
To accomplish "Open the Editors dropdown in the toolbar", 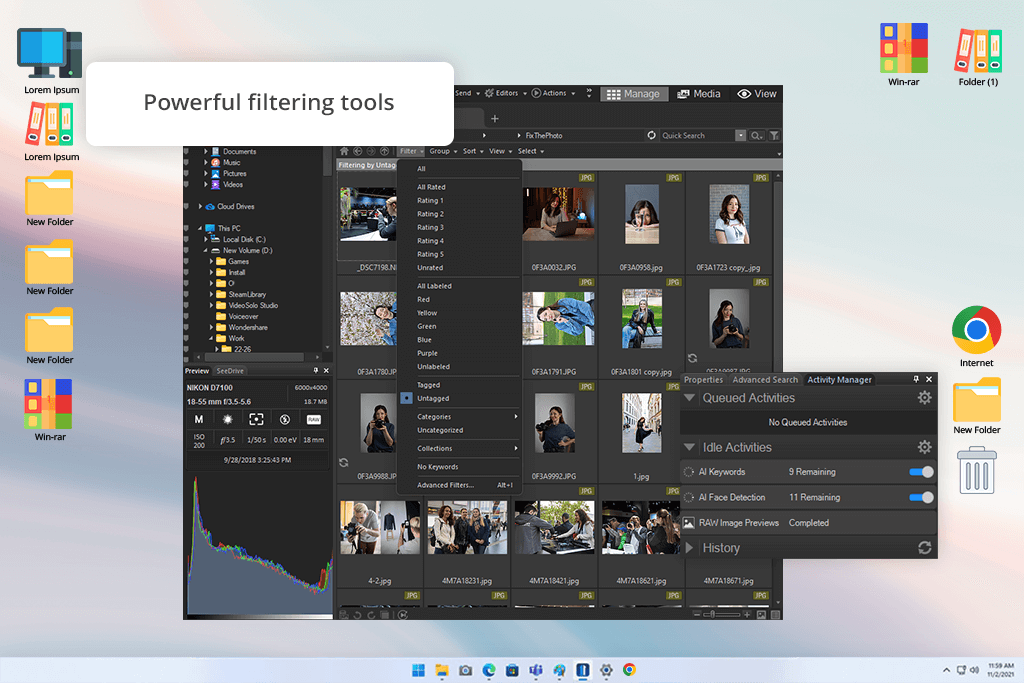I will coord(504,93).
